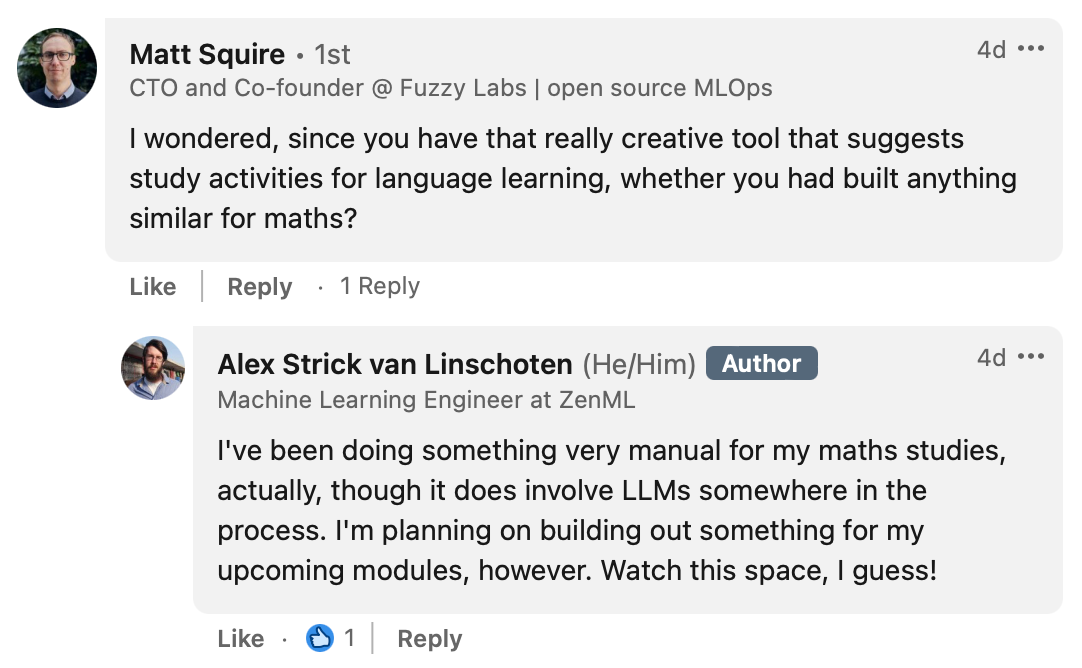Open the Alex Strick van Linschoten name link
Screen dimensions: 1082x668
pos(395,364)
